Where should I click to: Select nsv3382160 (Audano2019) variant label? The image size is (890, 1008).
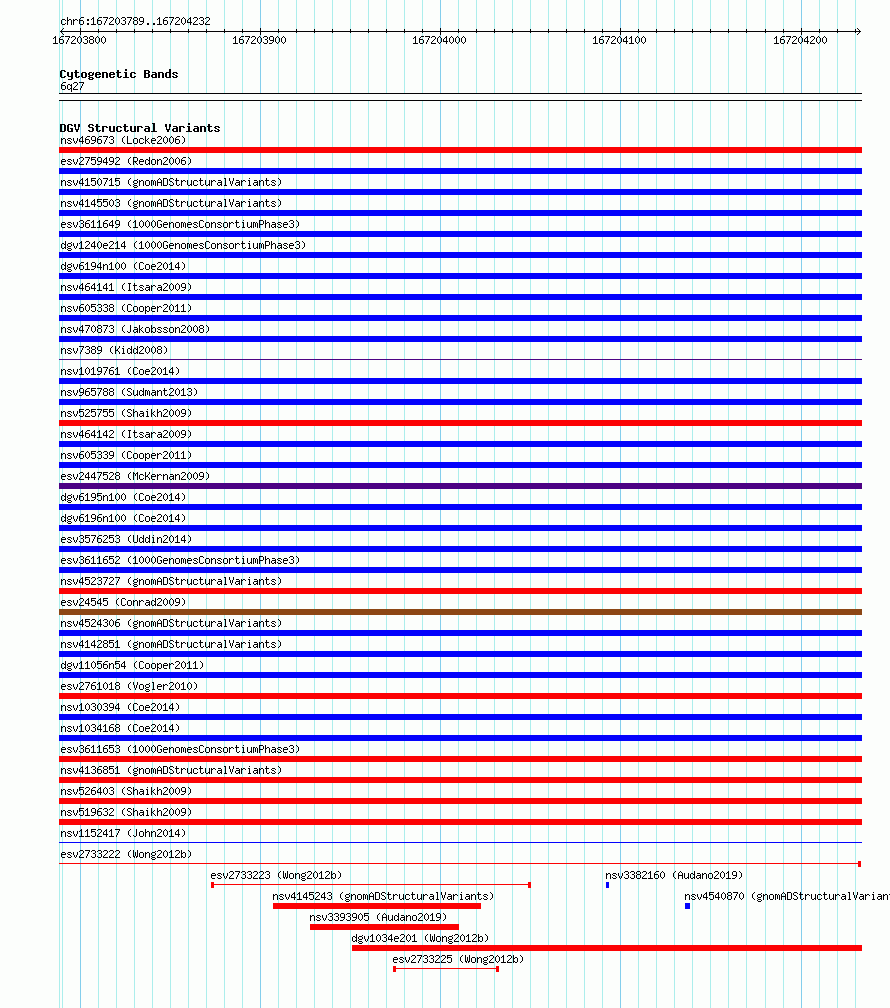tap(674, 876)
